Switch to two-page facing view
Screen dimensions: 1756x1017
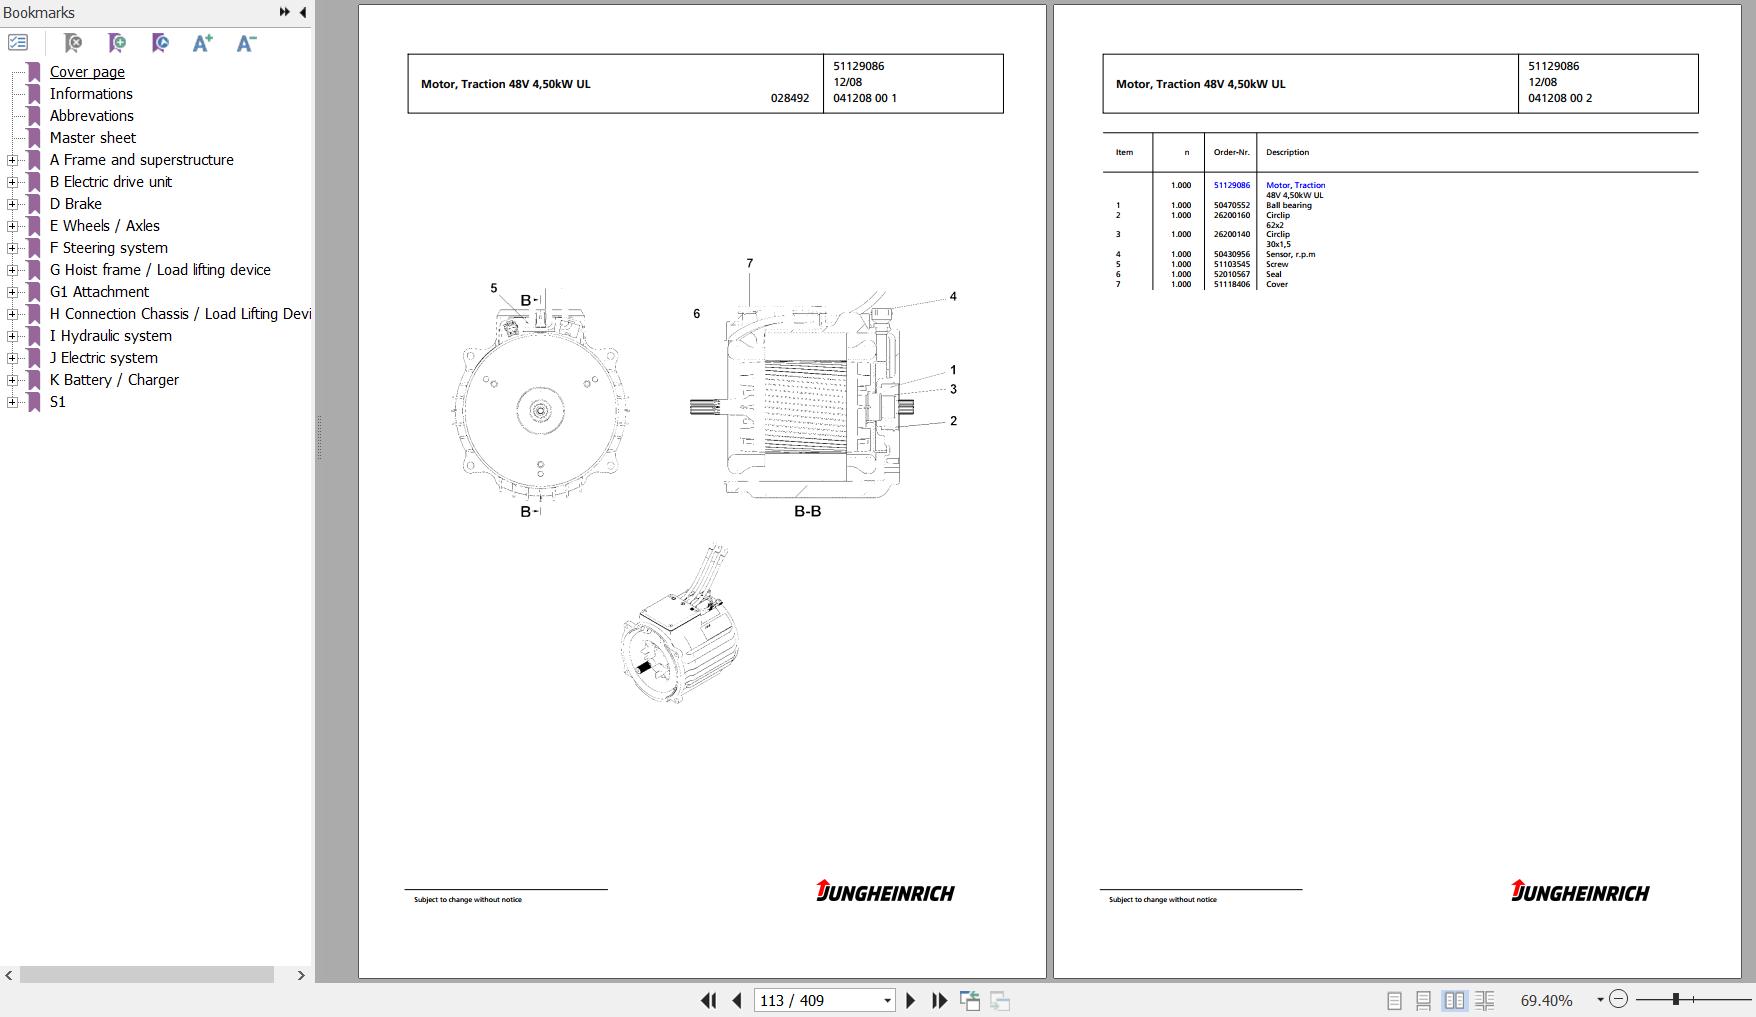tap(1454, 1000)
